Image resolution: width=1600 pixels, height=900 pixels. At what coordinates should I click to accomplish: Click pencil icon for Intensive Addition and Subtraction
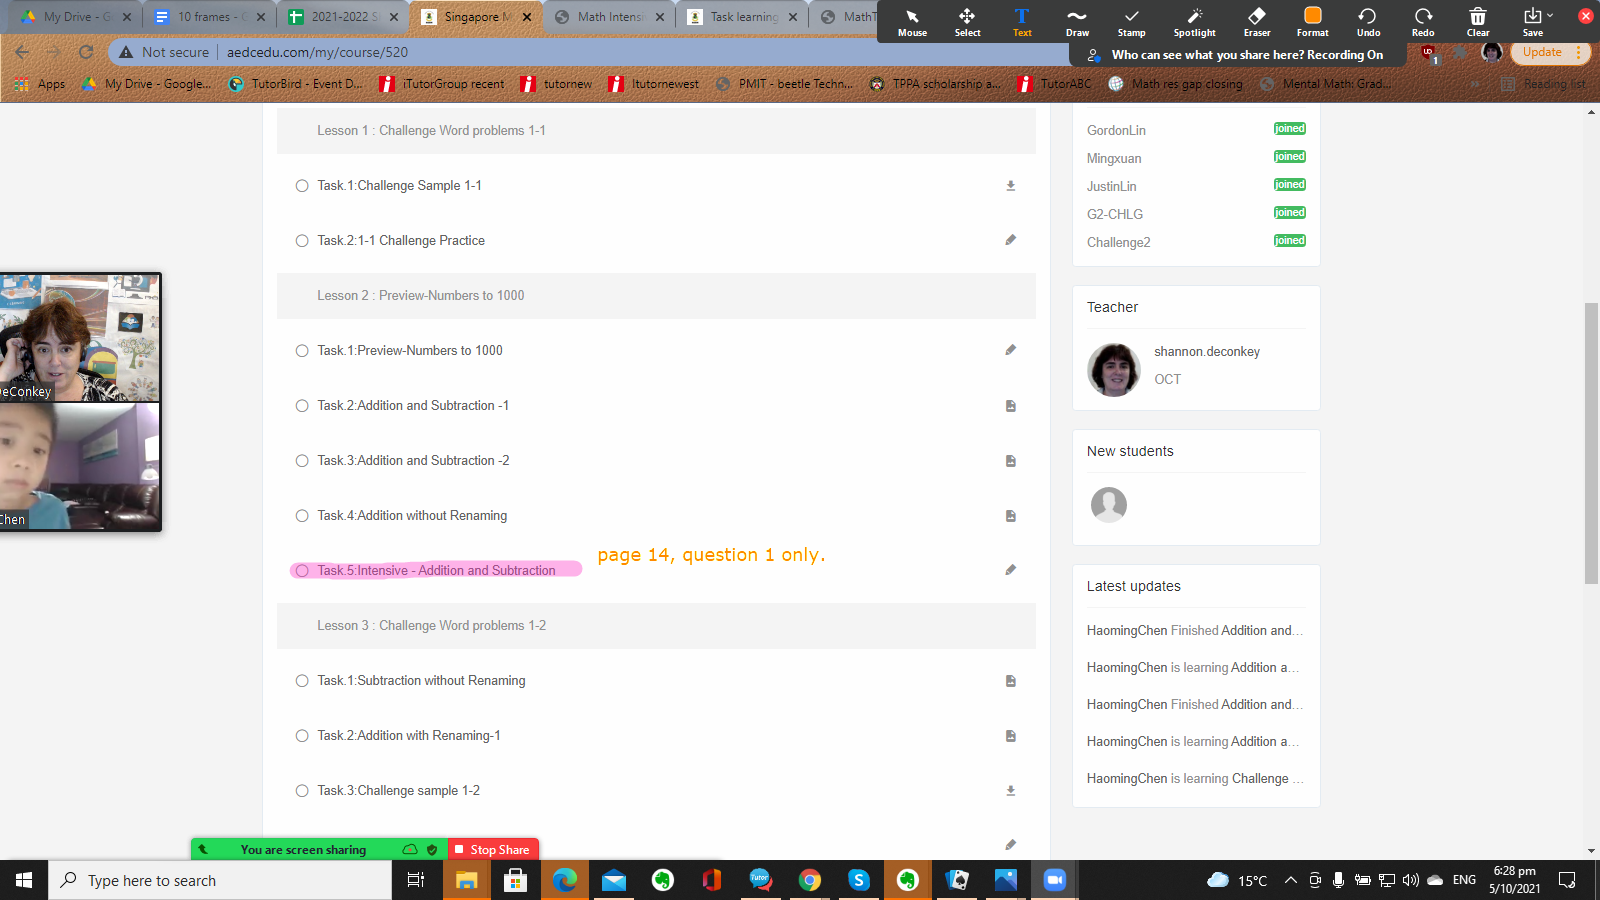coord(1010,570)
